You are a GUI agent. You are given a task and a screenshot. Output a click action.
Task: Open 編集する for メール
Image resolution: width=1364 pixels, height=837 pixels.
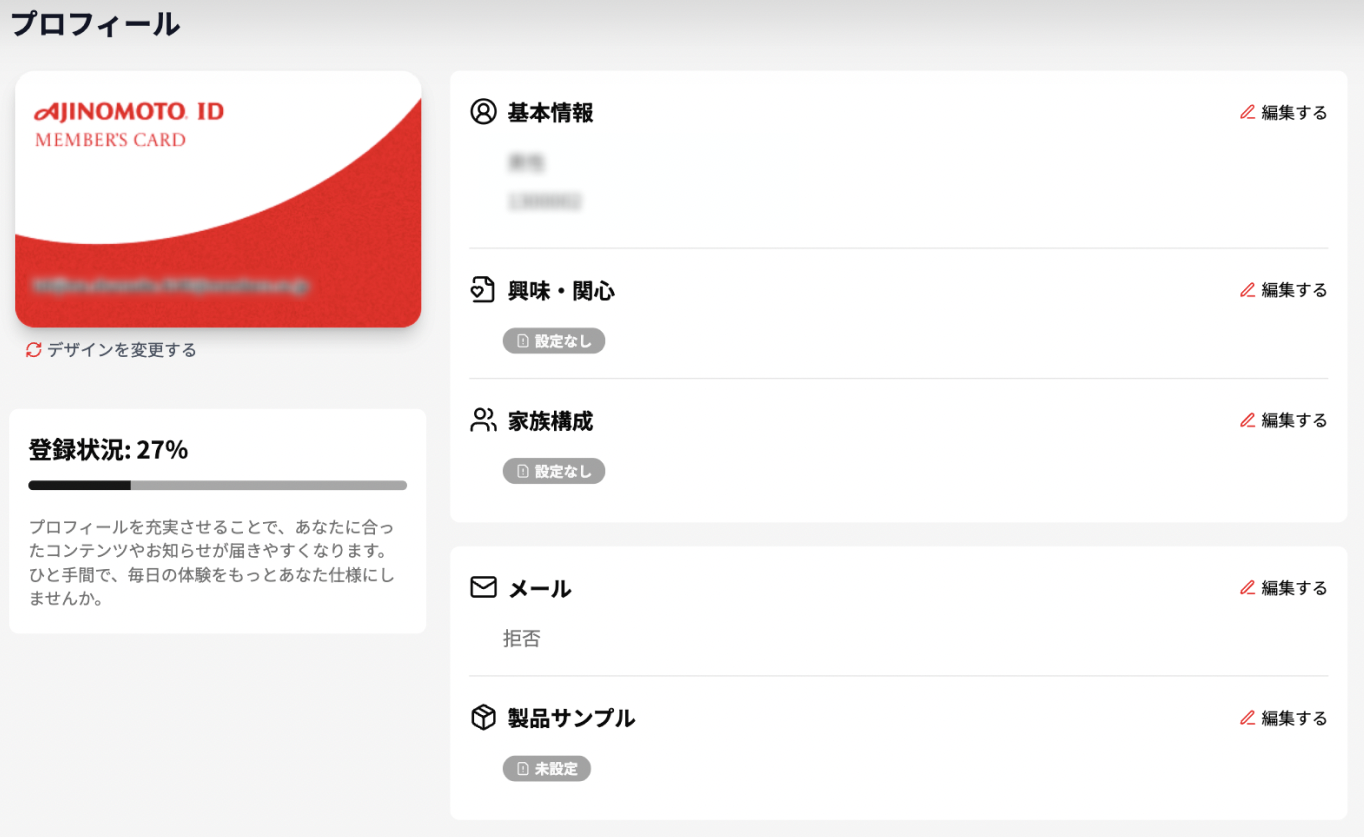1284,588
